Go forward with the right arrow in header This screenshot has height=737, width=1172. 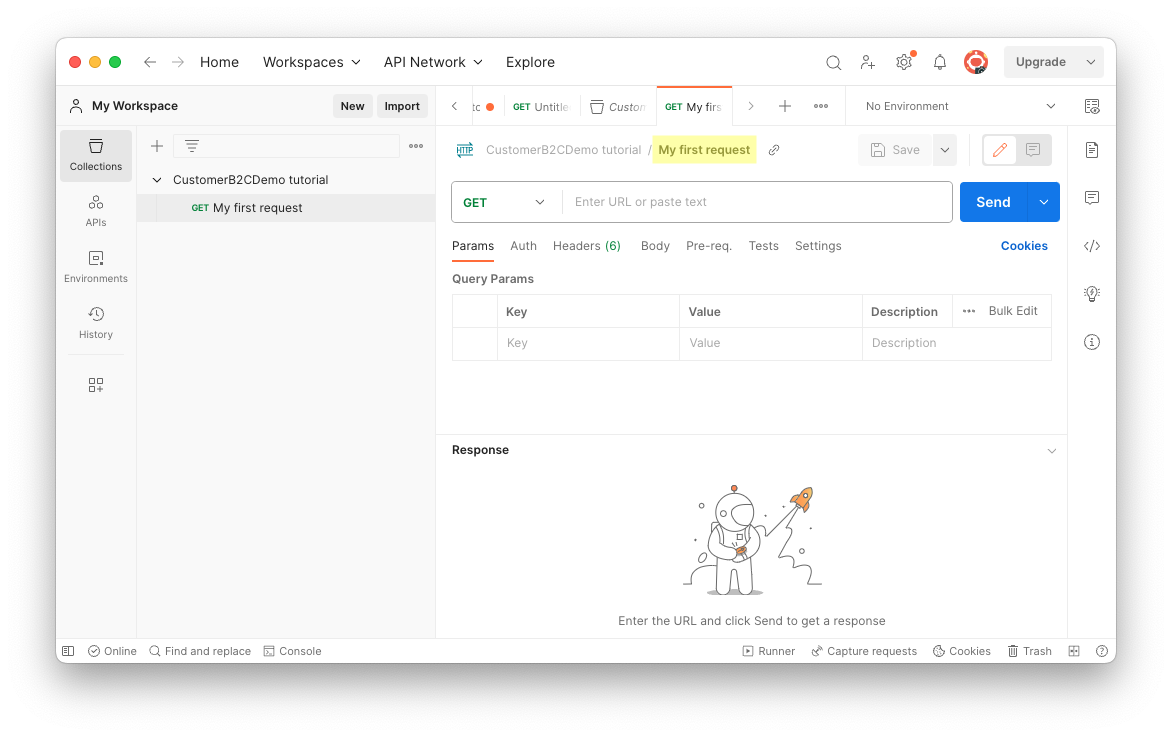[x=177, y=62]
